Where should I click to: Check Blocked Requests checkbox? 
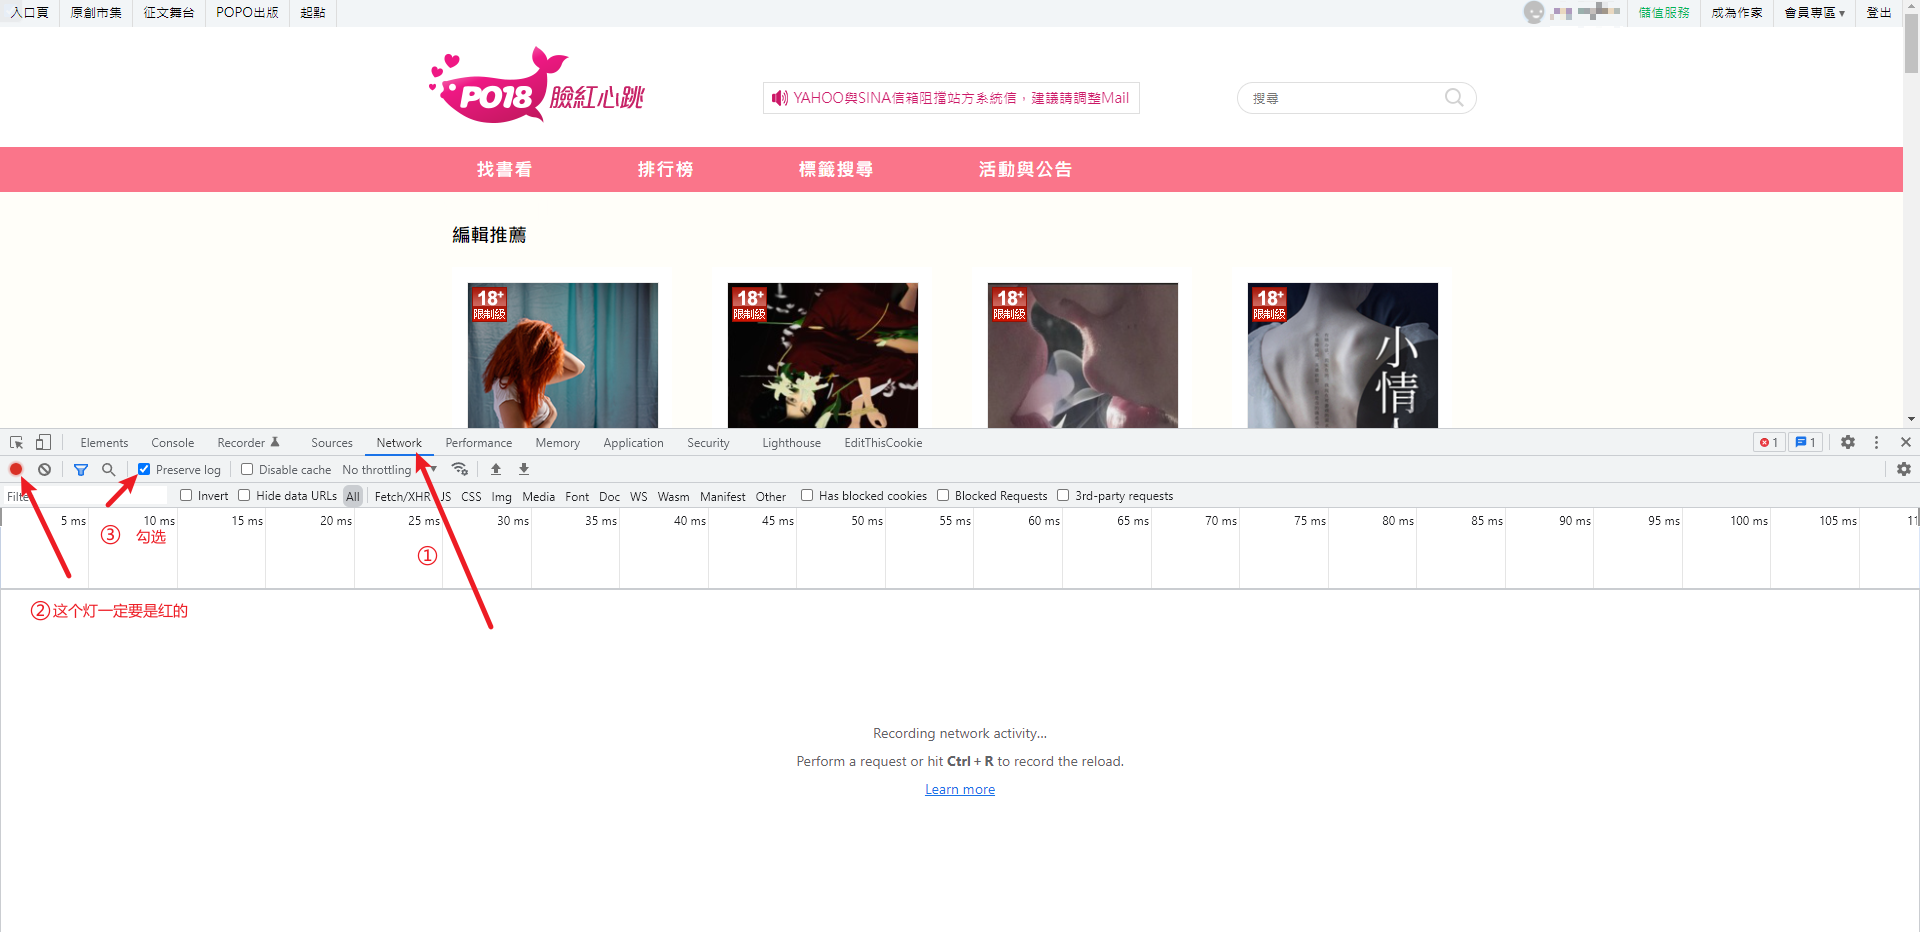point(943,495)
